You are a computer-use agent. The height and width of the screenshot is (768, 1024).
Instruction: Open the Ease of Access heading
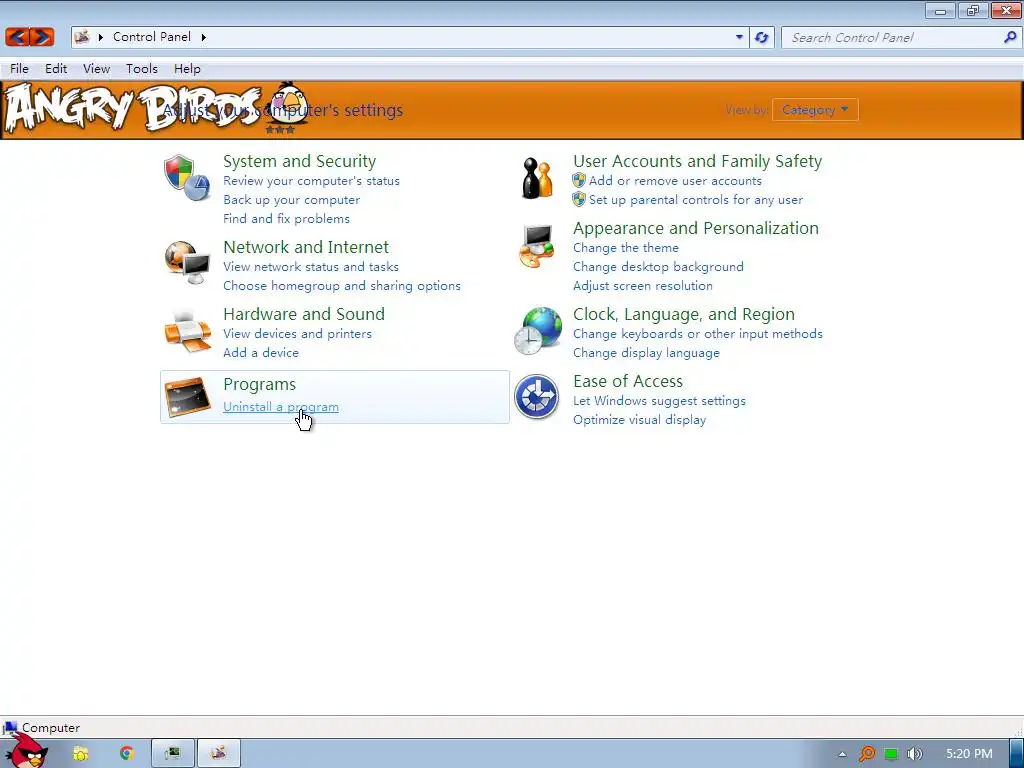click(x=628, y=381)
